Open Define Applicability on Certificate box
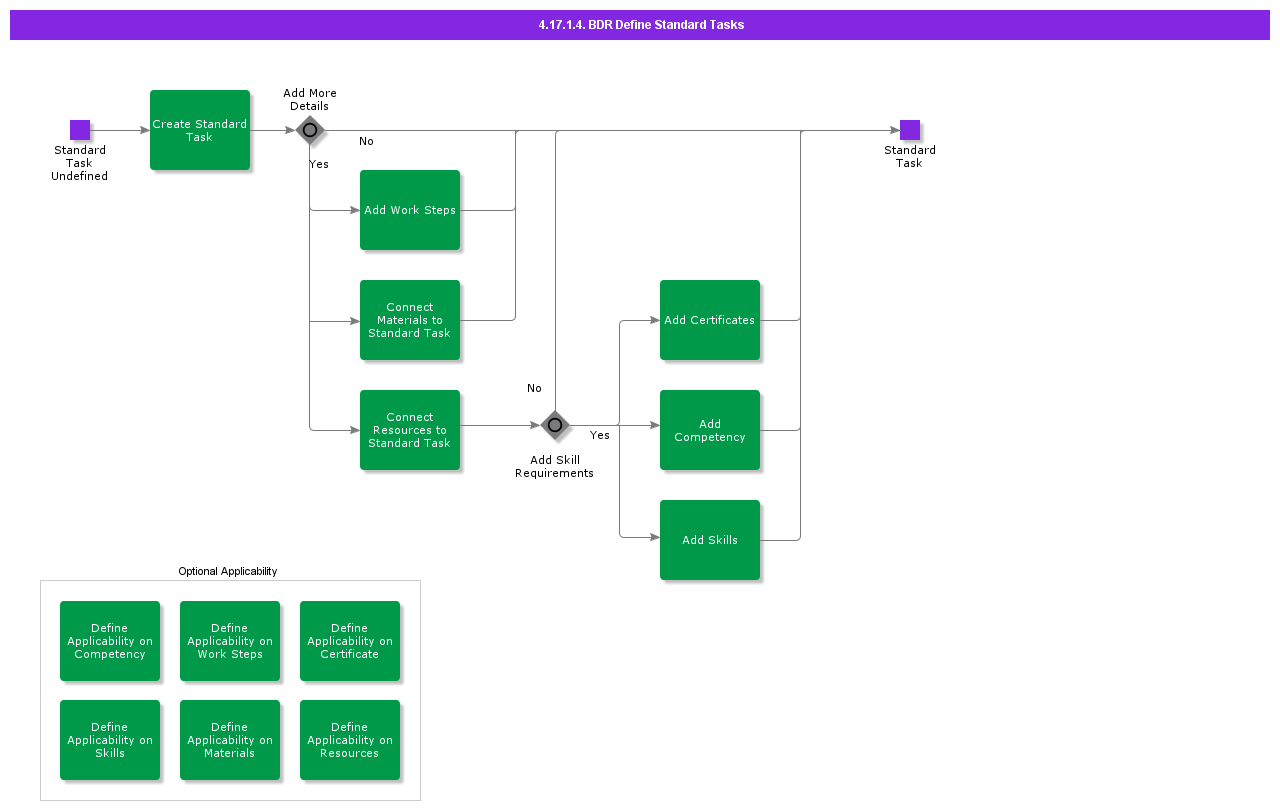 point(350,641)
